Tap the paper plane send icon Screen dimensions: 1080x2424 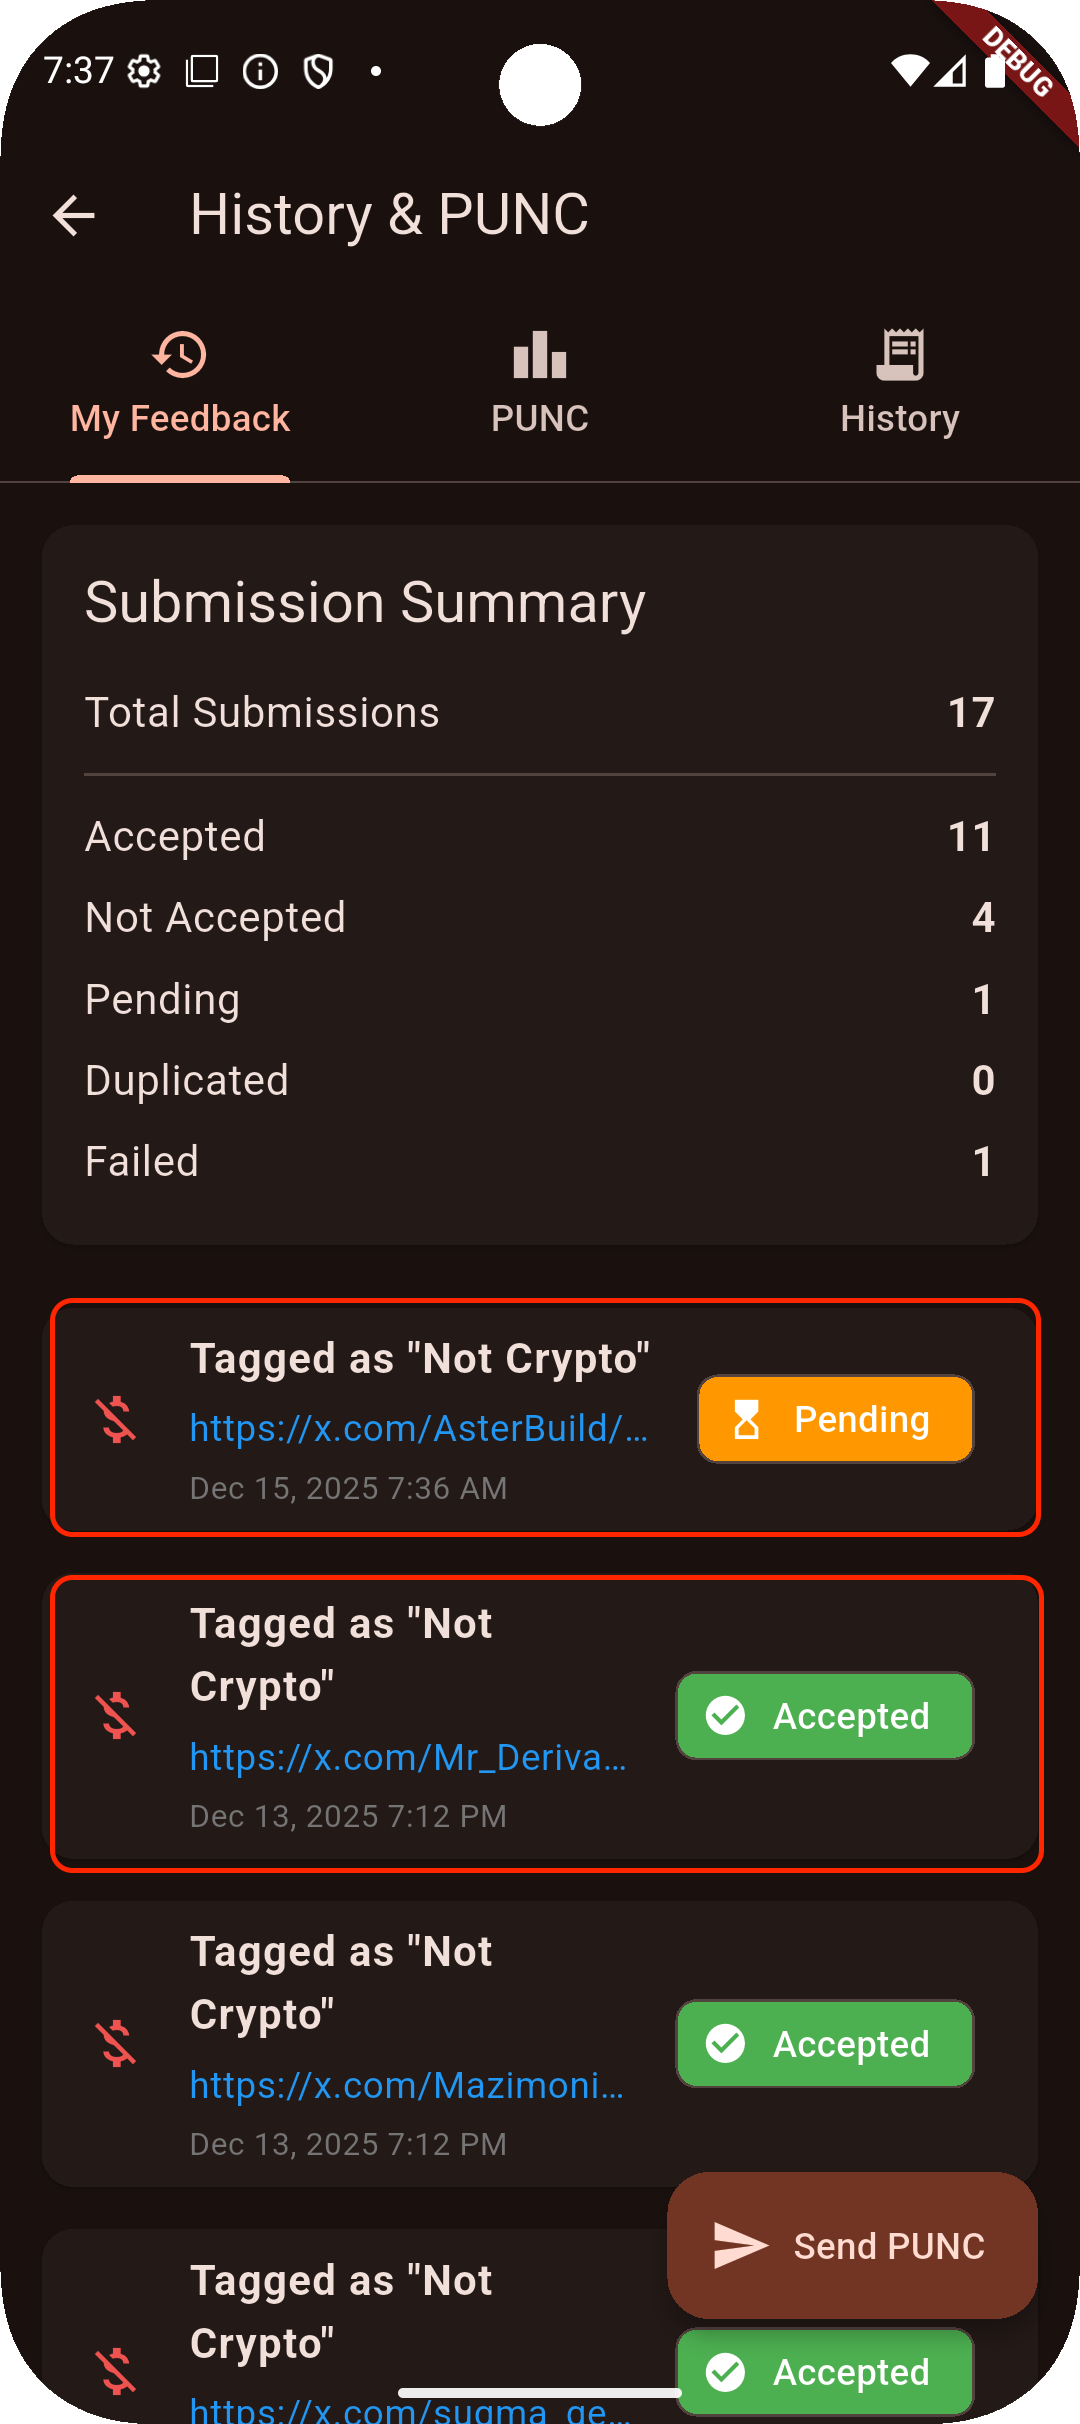click(740, 2245)
